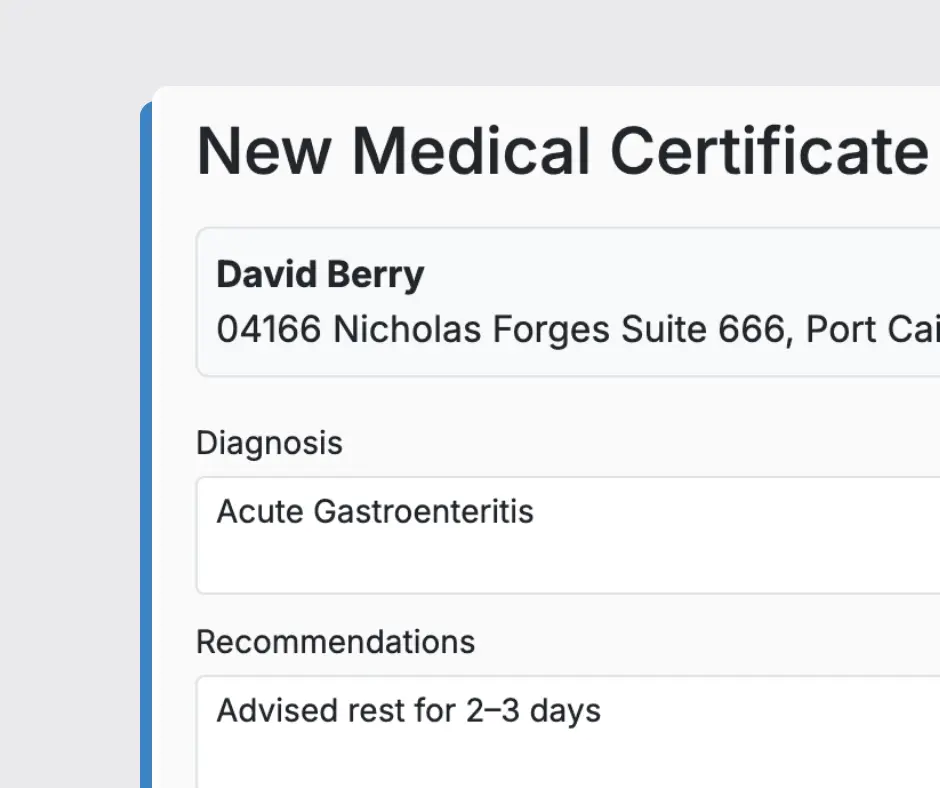Click "2–3 days" in the Recommendations field

click(533, 711)
